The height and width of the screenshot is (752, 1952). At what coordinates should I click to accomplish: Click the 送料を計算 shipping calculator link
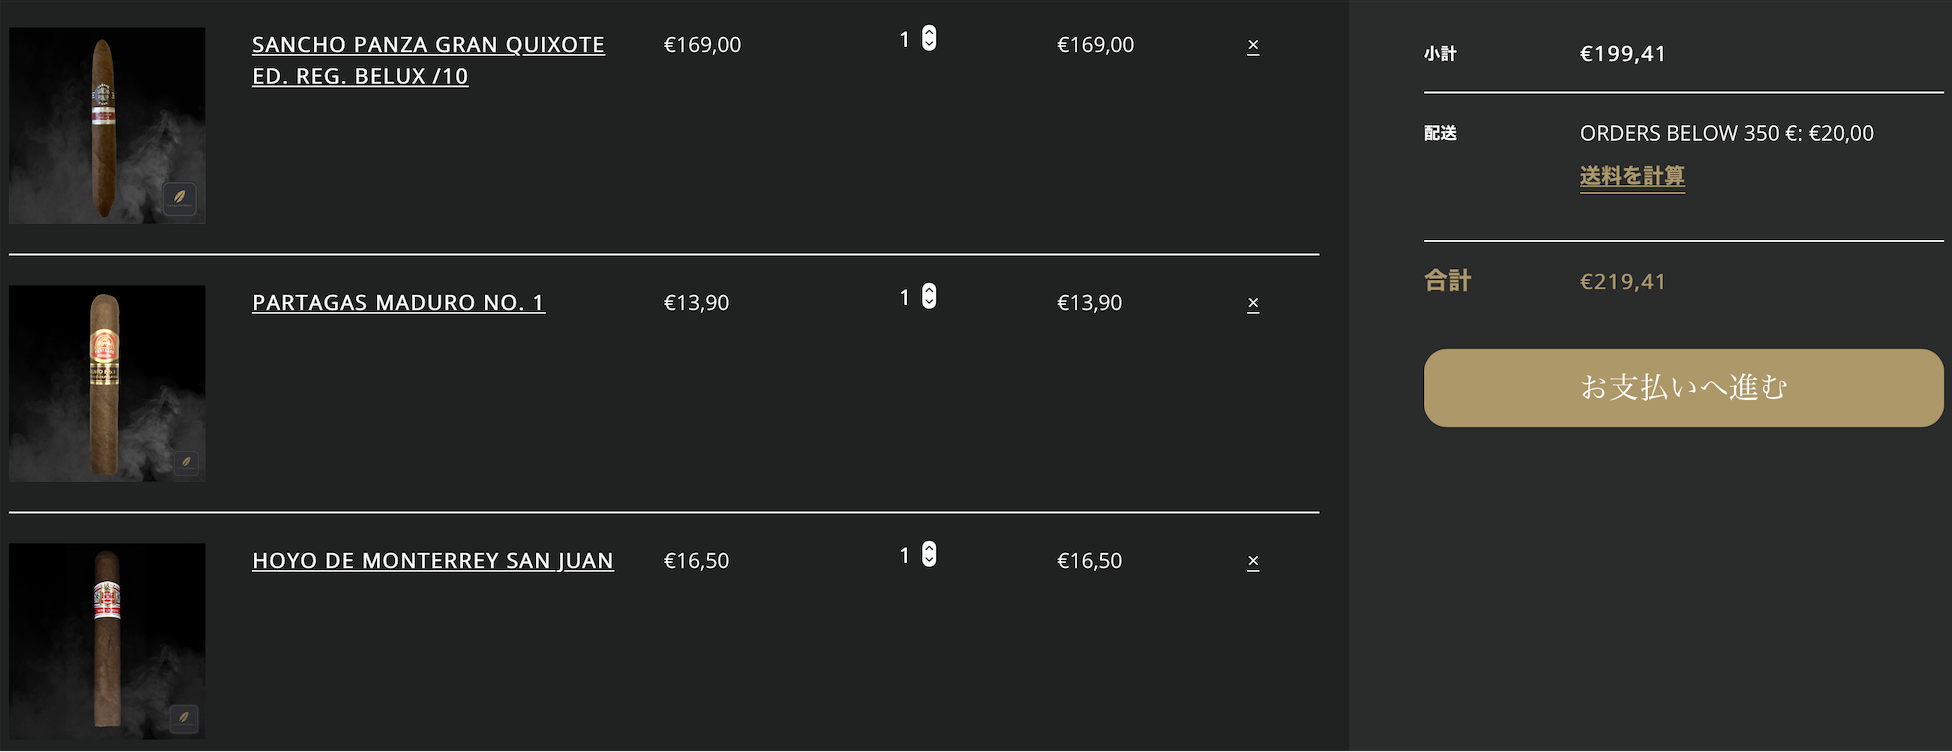1632,177
